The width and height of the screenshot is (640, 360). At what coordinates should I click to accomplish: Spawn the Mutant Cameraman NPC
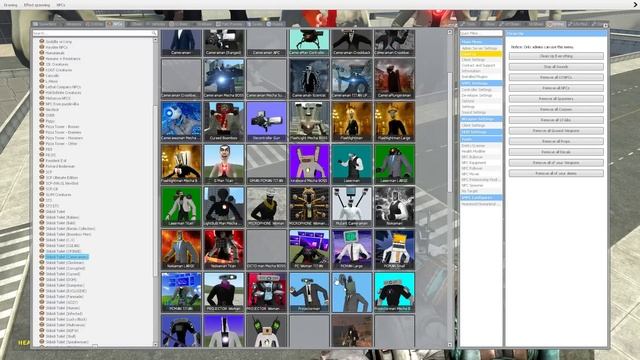(352, 207)
